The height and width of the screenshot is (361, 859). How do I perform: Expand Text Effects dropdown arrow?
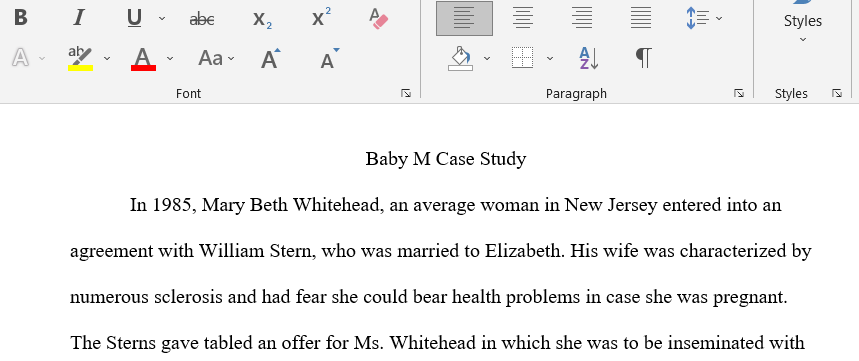(x=42, y=58)
